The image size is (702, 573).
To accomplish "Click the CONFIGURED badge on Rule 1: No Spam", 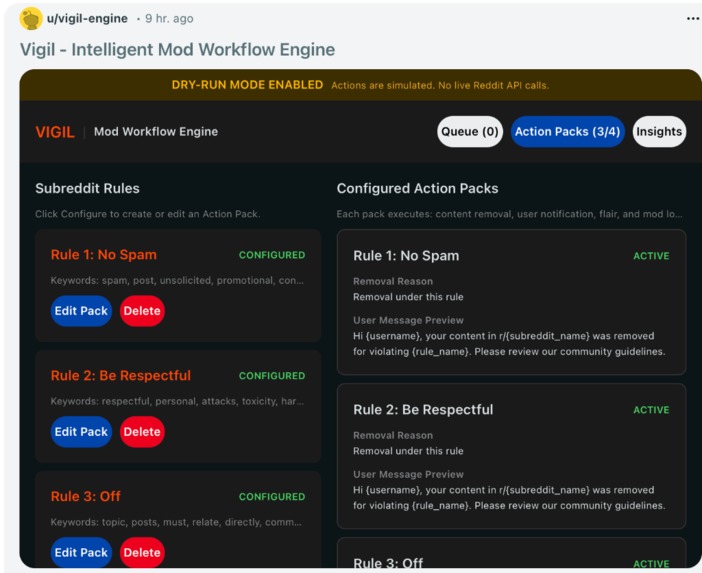I will [272, 255].
